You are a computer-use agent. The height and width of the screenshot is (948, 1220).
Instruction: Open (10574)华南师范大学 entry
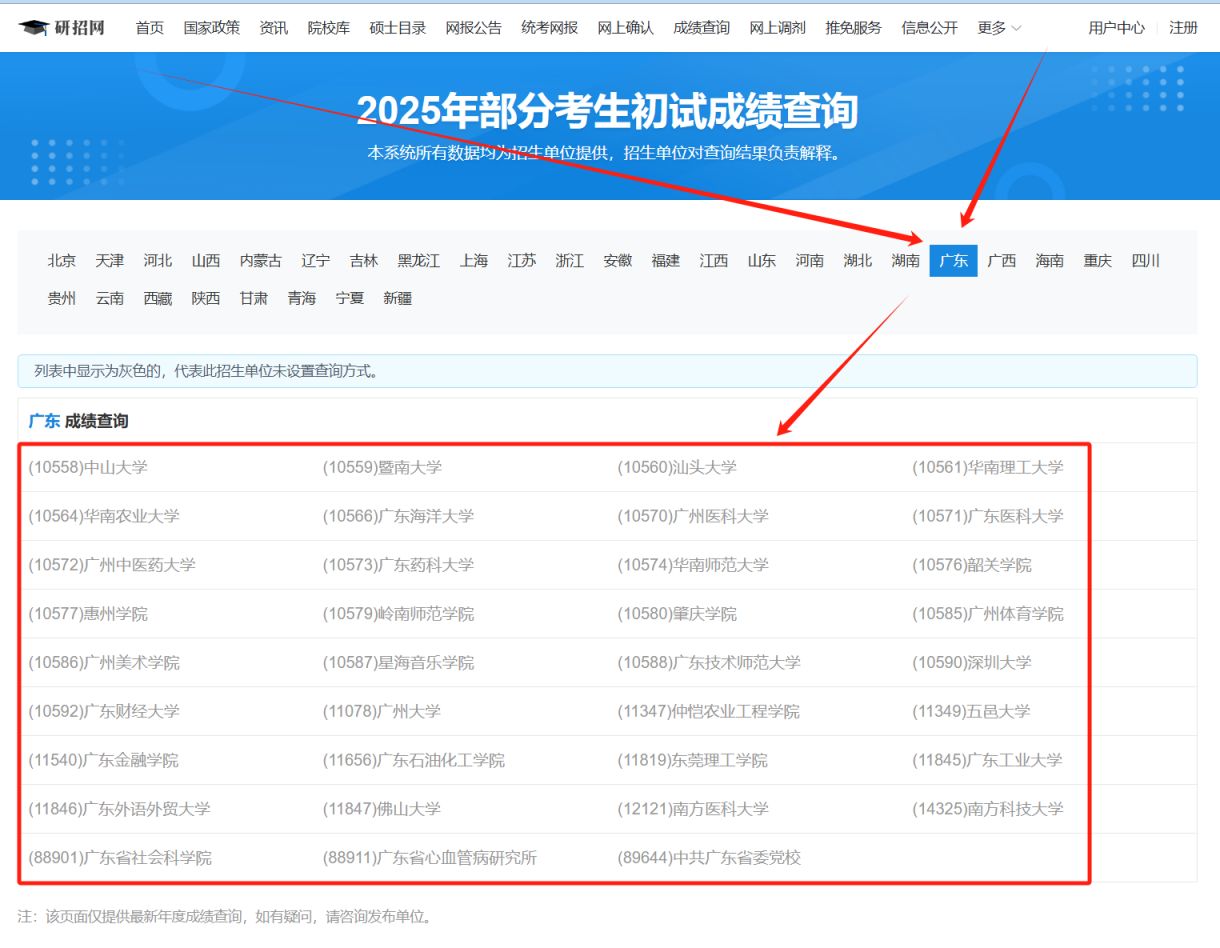point(693,565)
